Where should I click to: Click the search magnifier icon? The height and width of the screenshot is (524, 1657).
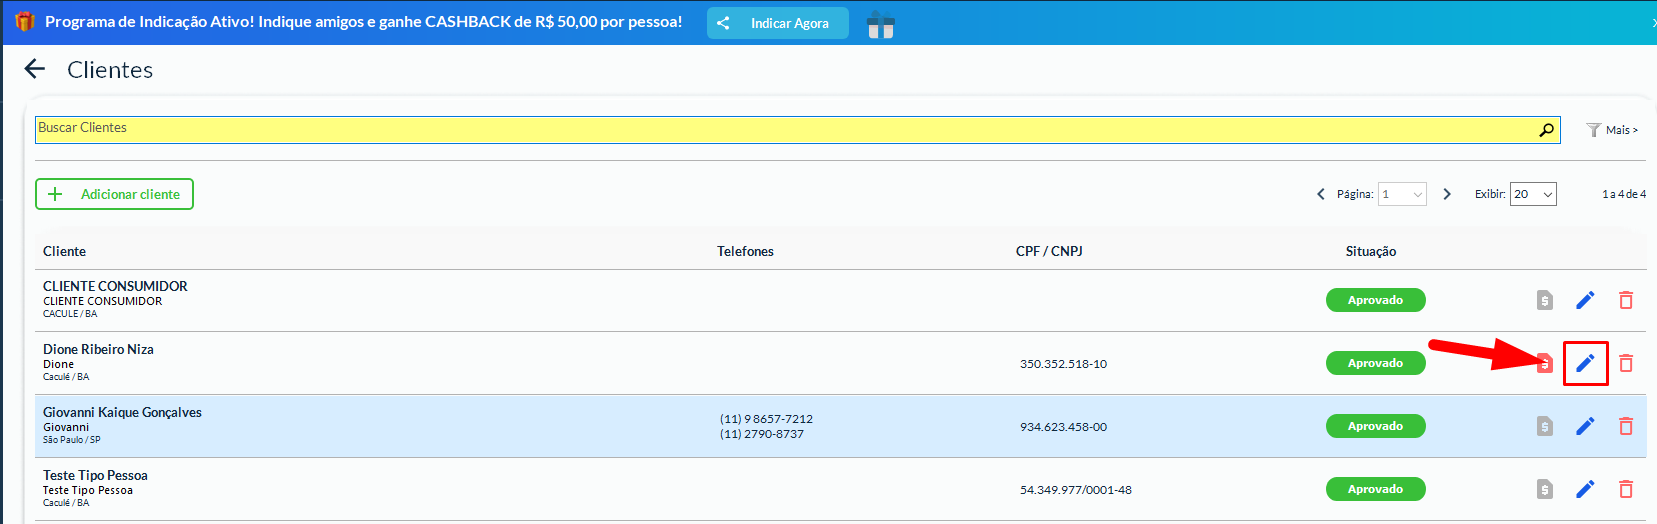click(x=1546, y=130)
